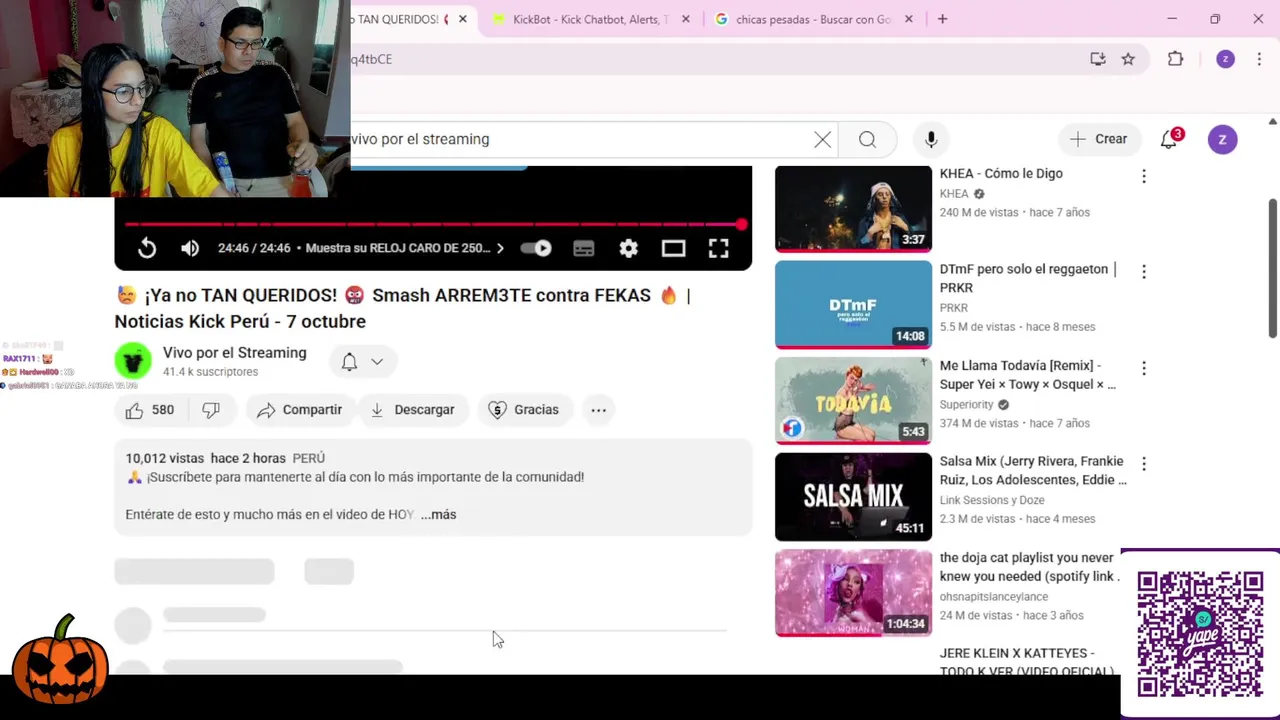Open player settings gear icon
The height and width of the screenshot is (720, 1280).
(x=628, y=249)
